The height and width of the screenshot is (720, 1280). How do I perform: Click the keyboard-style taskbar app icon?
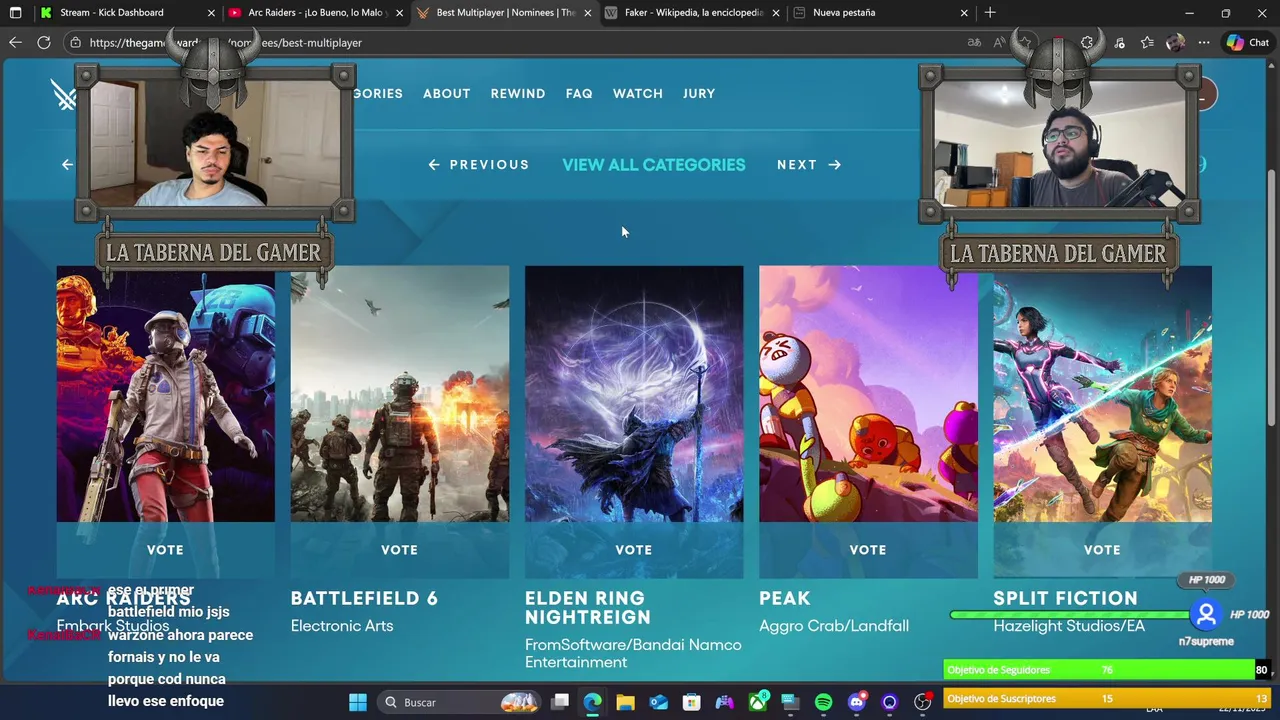tap(790, 702)
